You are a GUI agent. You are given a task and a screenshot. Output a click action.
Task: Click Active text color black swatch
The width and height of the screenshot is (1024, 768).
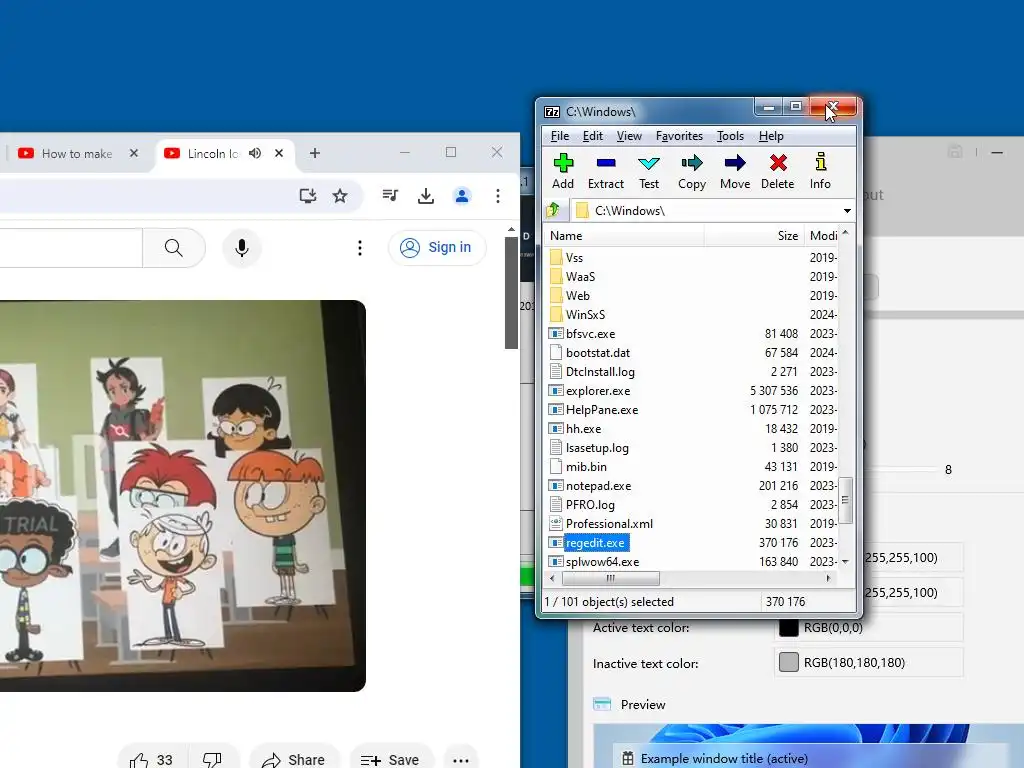point(788,628)
